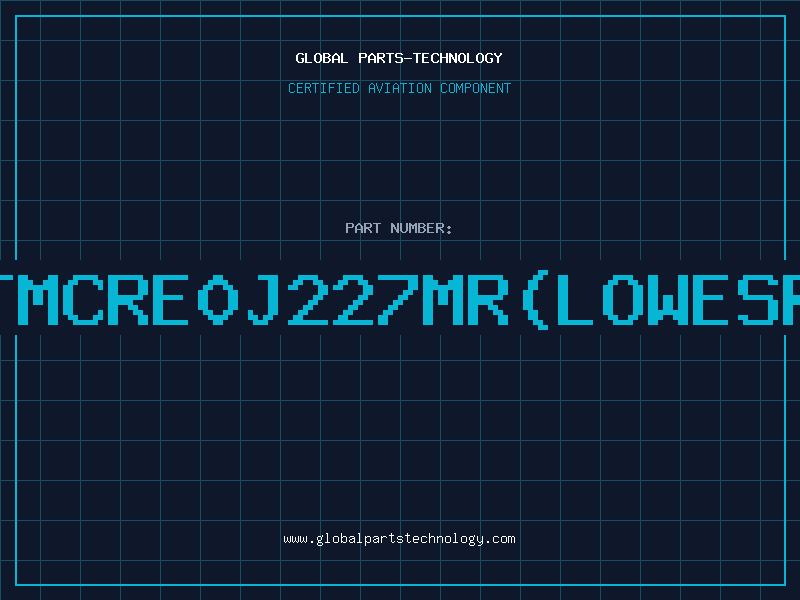Click the M preceding C in the part number
800x600 pixels.
(x=38, y=299)
